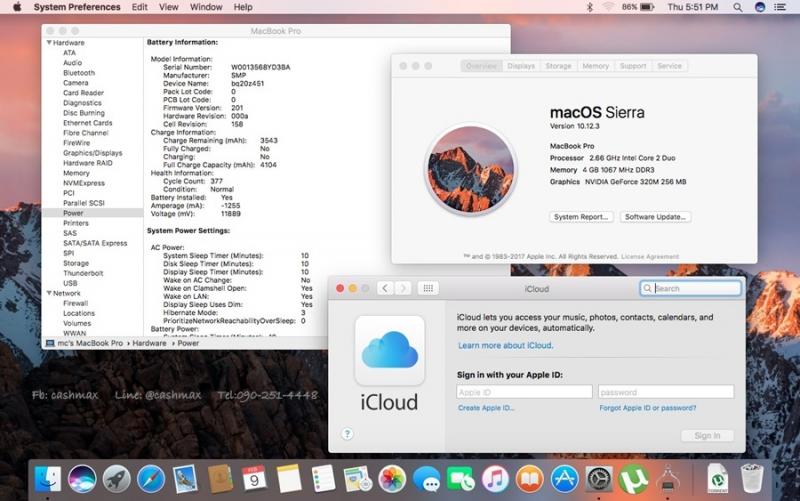The width and height of the screenshot is (800, 501).
Task: Open the Help menu
Action: [243, 7]
